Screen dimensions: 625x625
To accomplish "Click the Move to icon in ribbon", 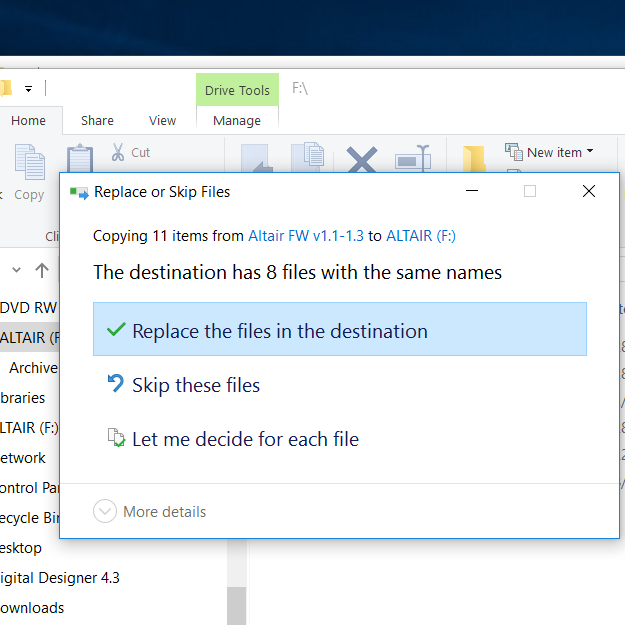I will [x=256, y=158].
